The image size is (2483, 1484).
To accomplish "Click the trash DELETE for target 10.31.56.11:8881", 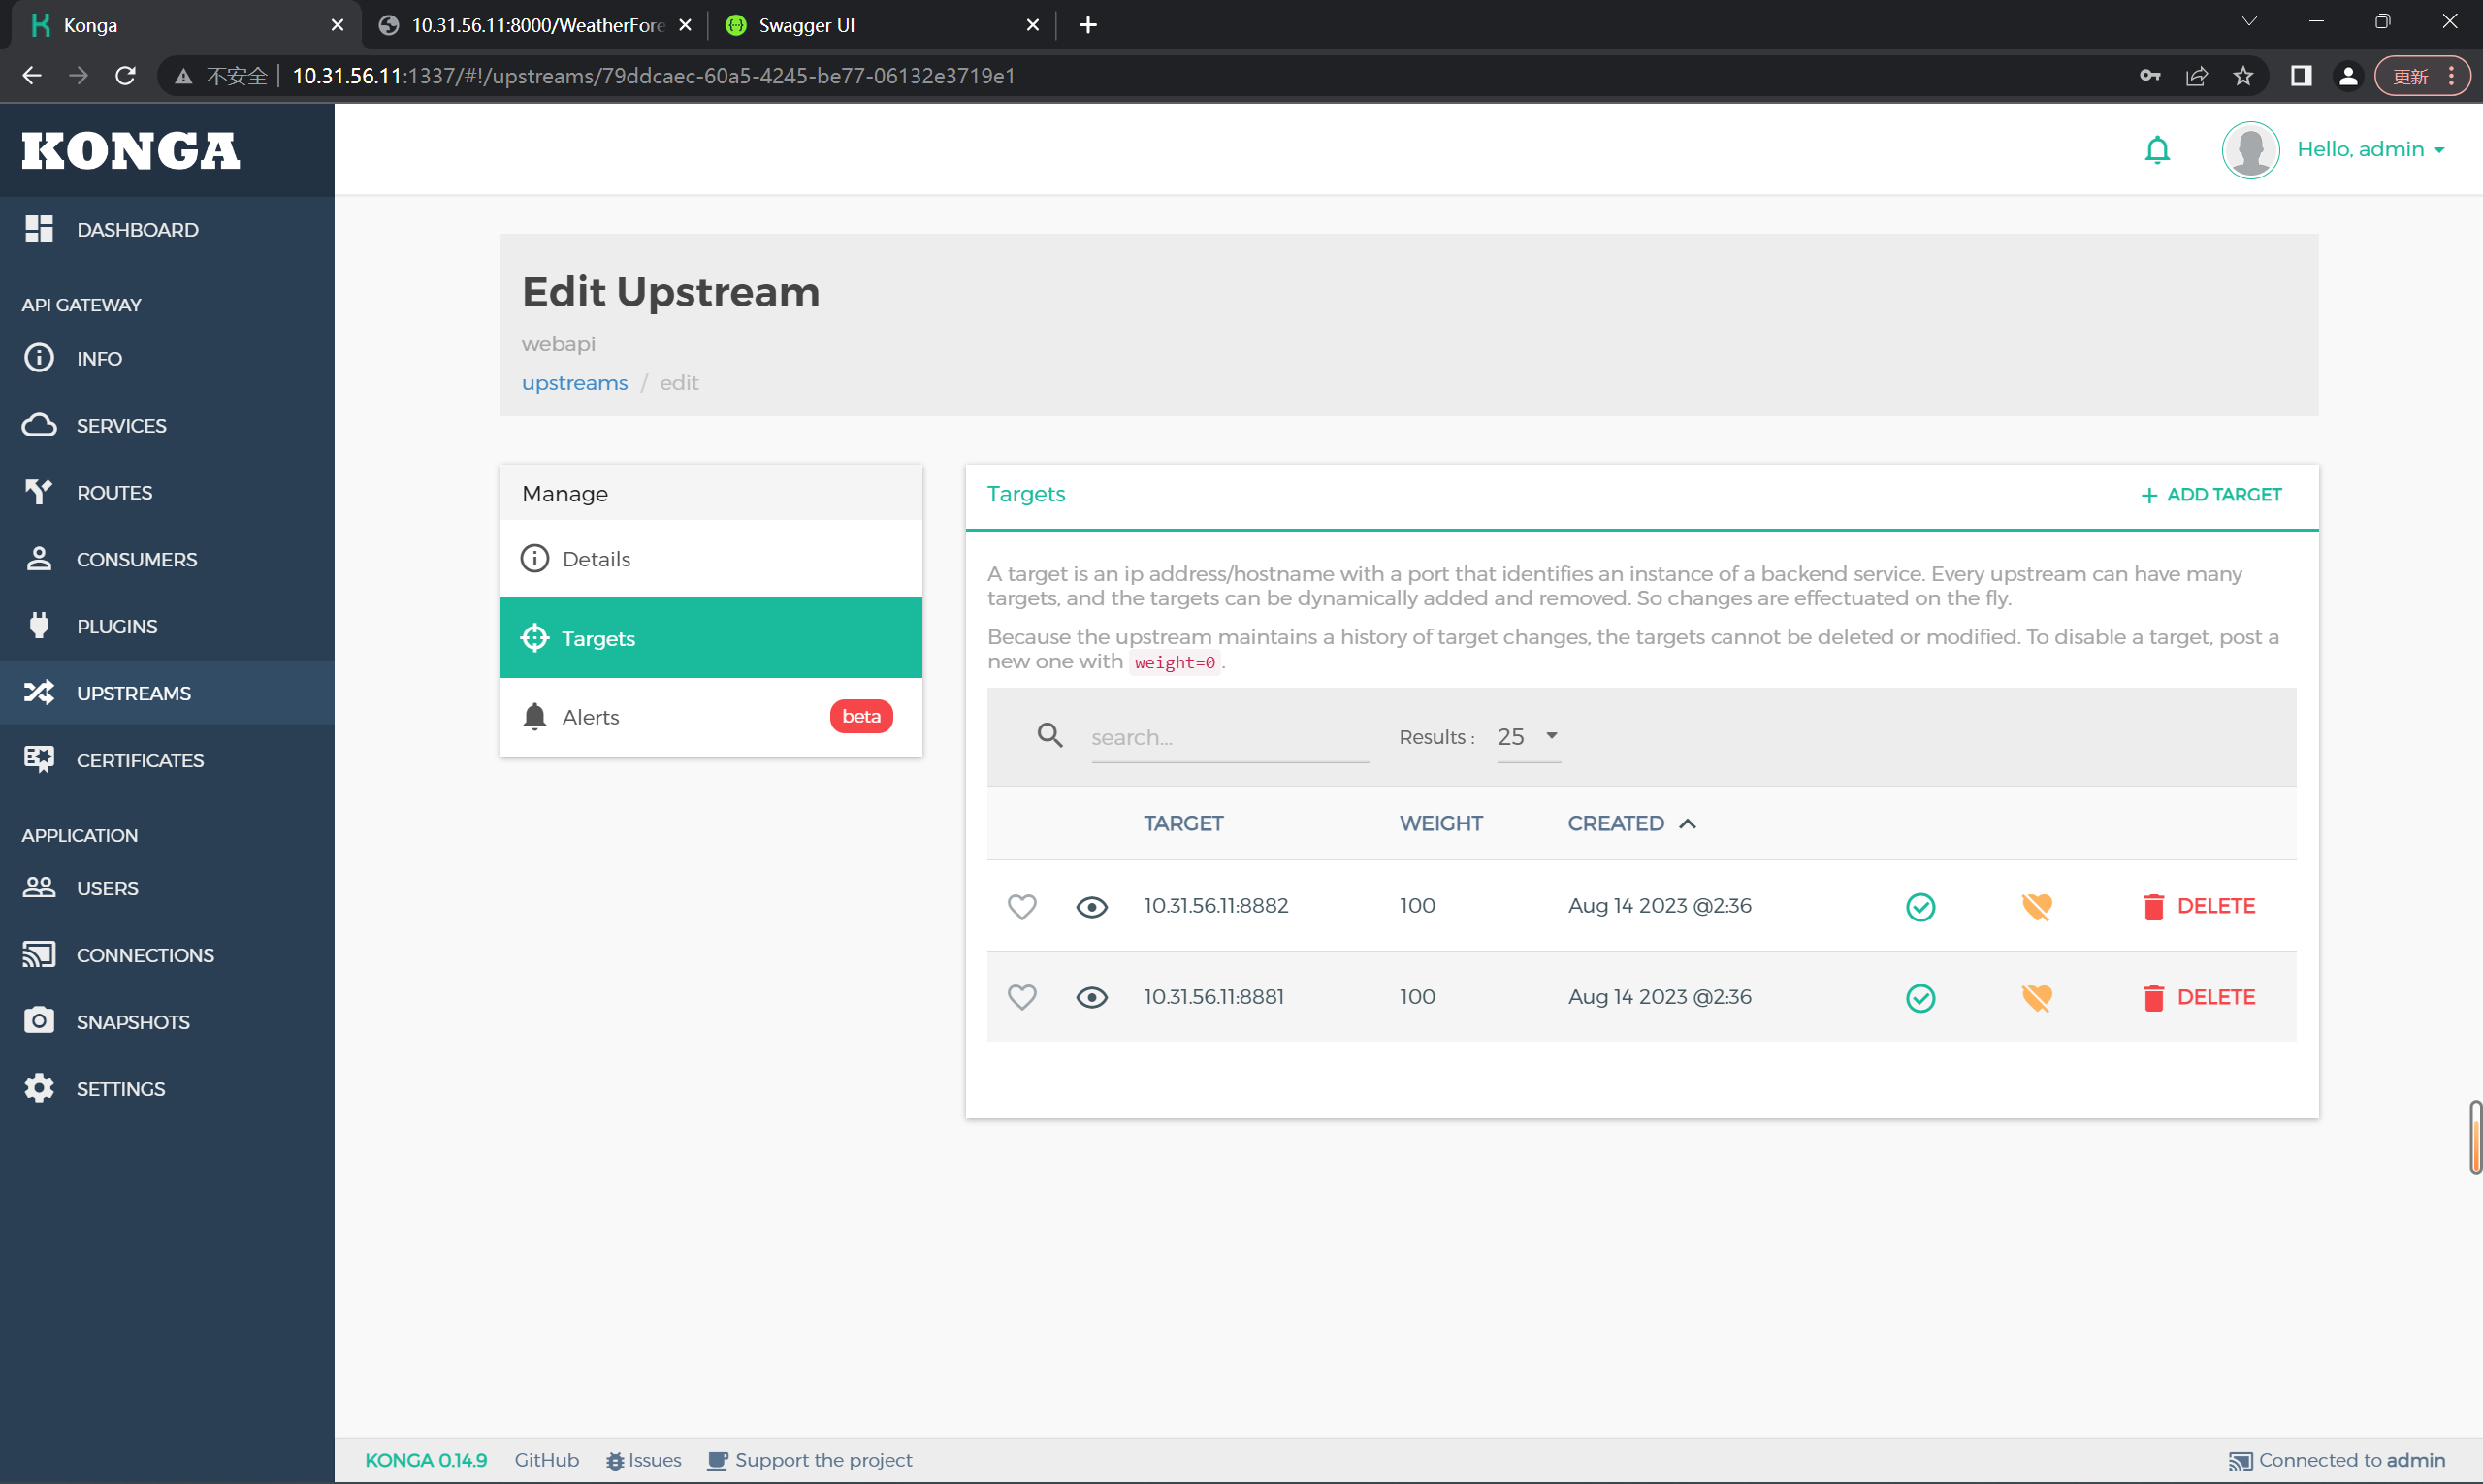I will pyautogui.click(x=2198, y=998).
